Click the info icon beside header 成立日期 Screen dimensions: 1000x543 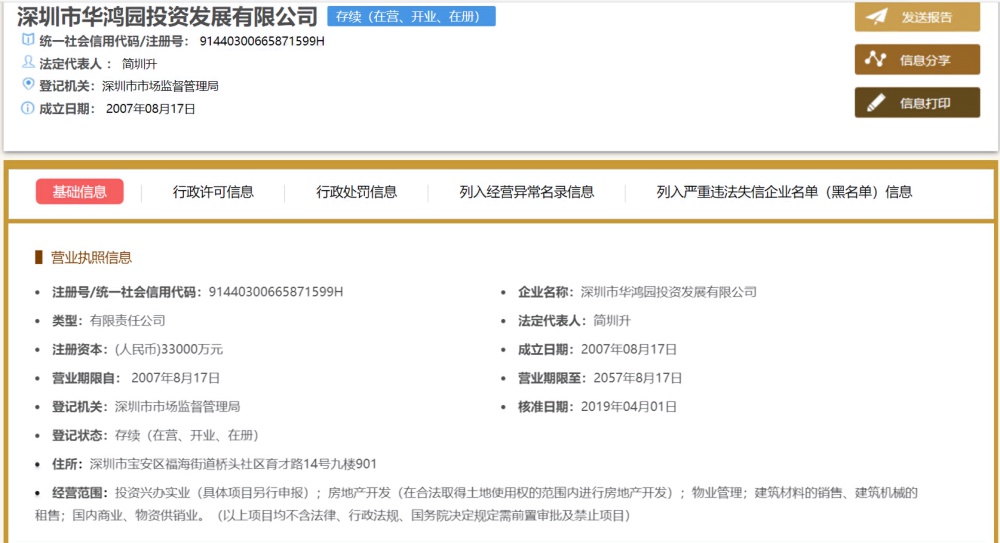click(x=28, y=108)
